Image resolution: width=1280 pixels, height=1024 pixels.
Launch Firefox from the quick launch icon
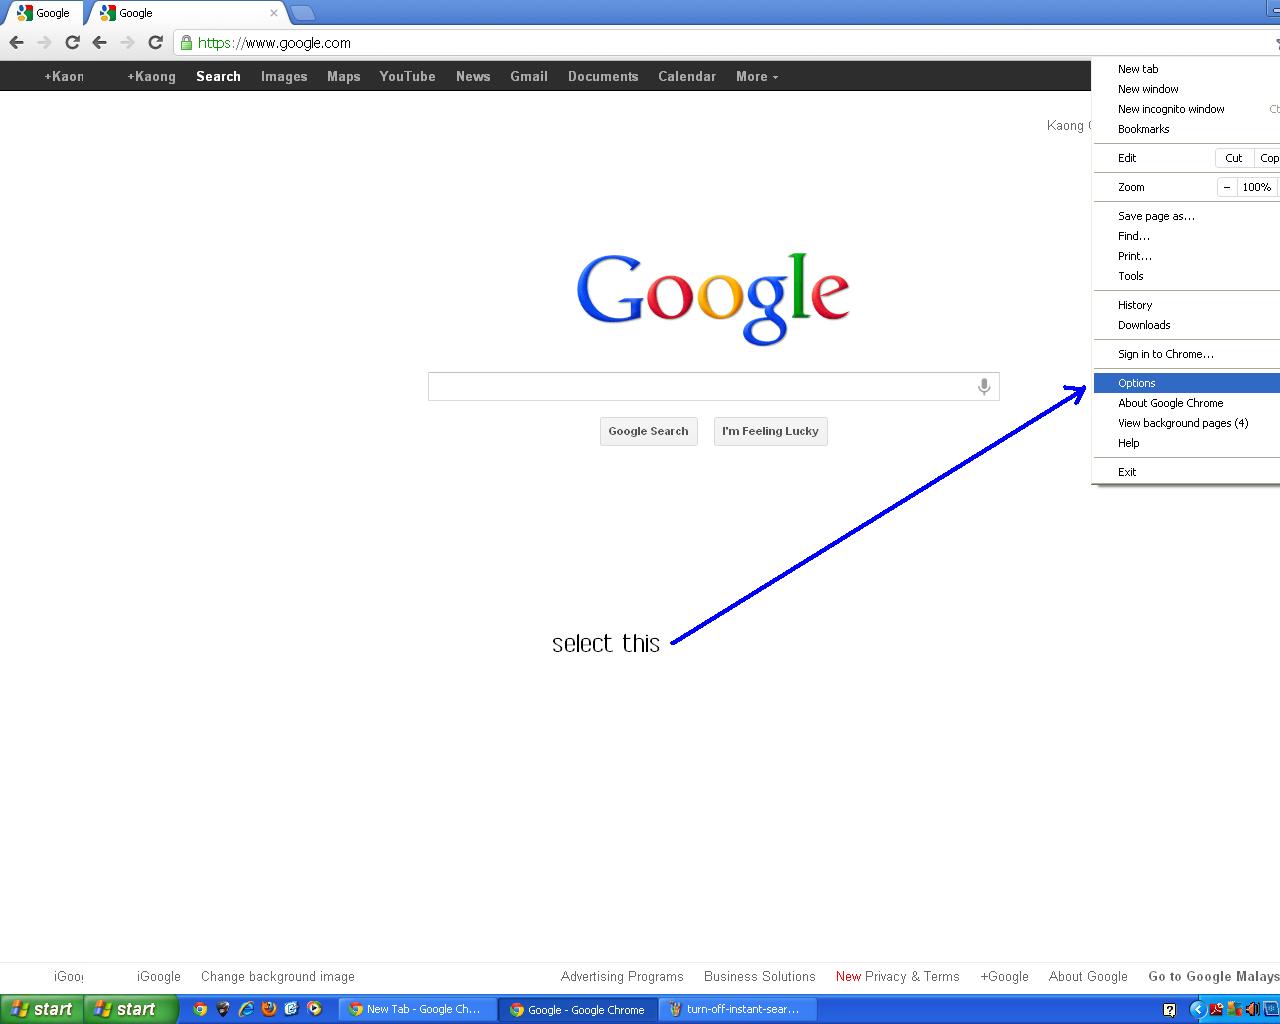click(x=269, y=1009)
